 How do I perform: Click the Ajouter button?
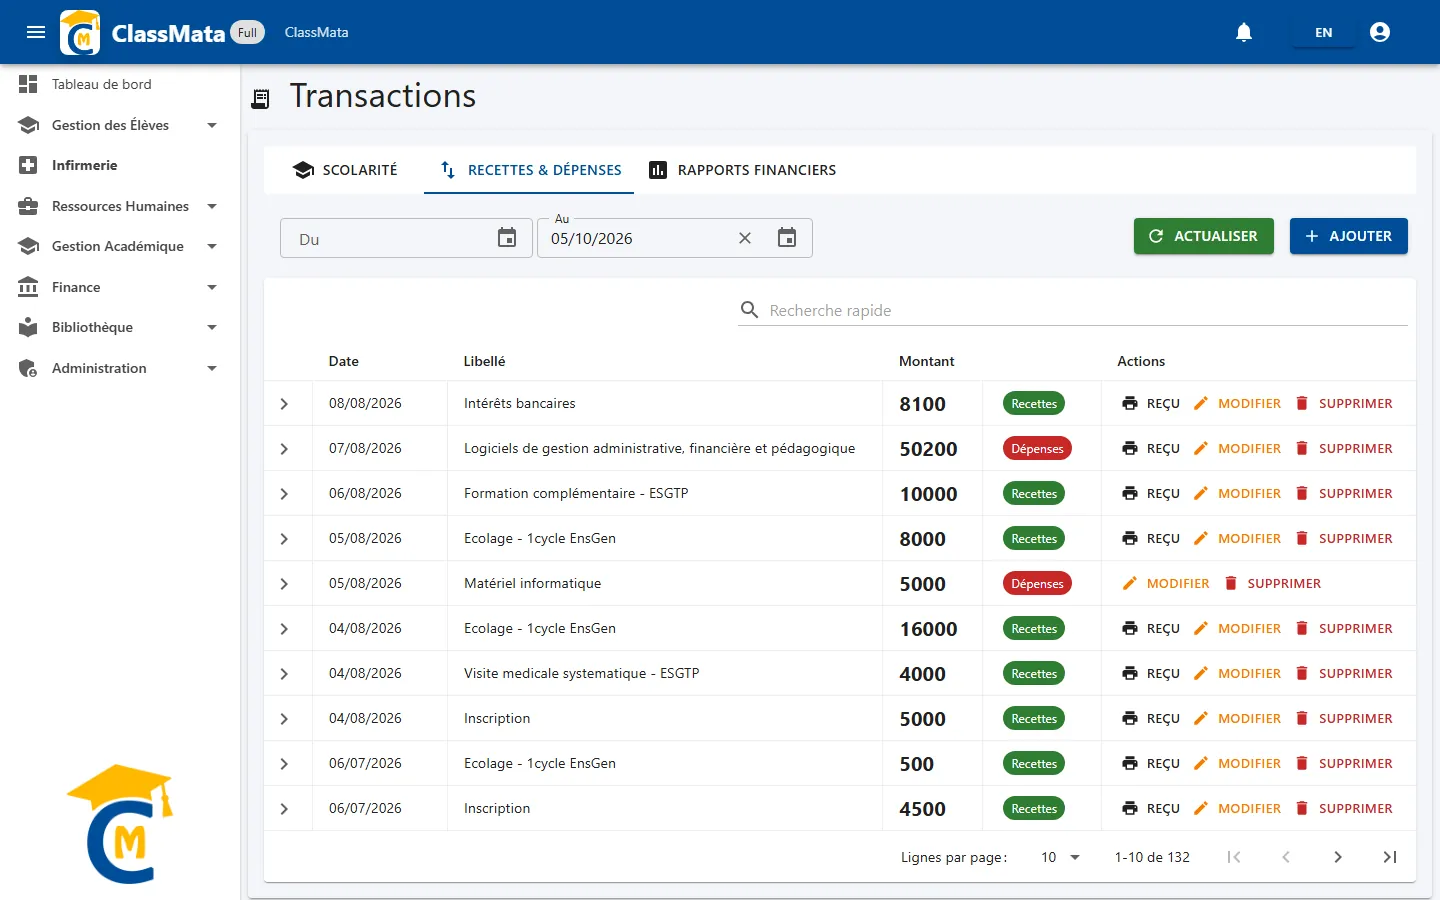[x=1349, y=236]
